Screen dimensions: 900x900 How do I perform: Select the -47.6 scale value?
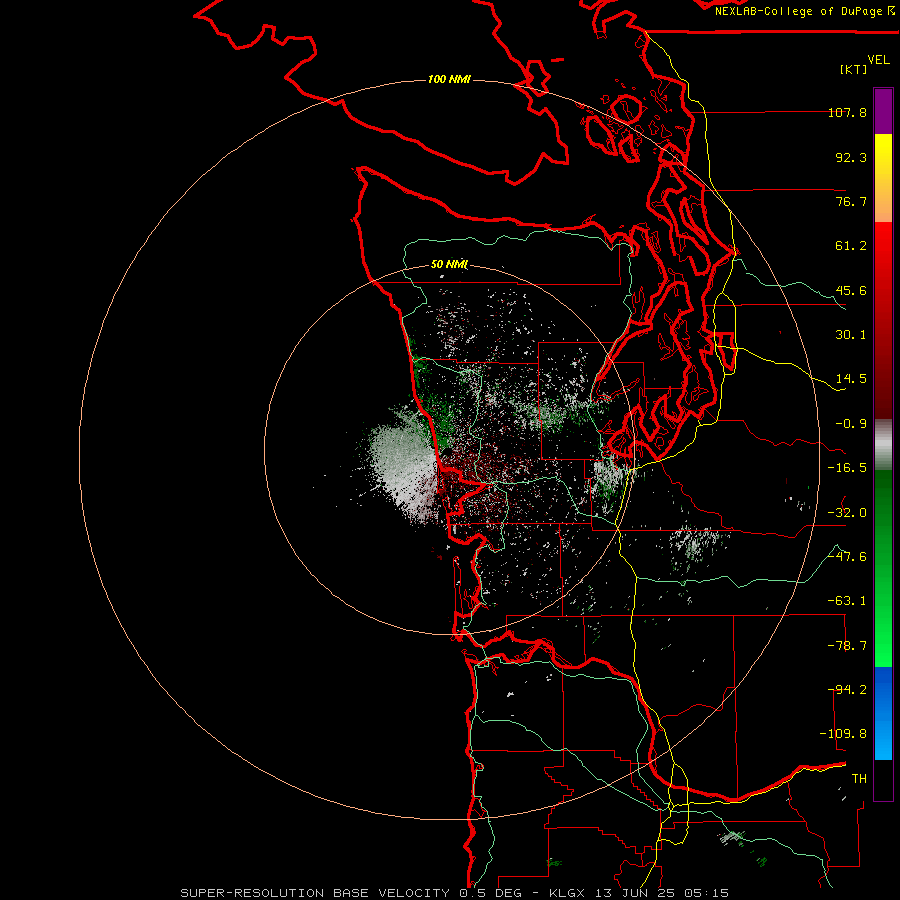tap(847, 557)
